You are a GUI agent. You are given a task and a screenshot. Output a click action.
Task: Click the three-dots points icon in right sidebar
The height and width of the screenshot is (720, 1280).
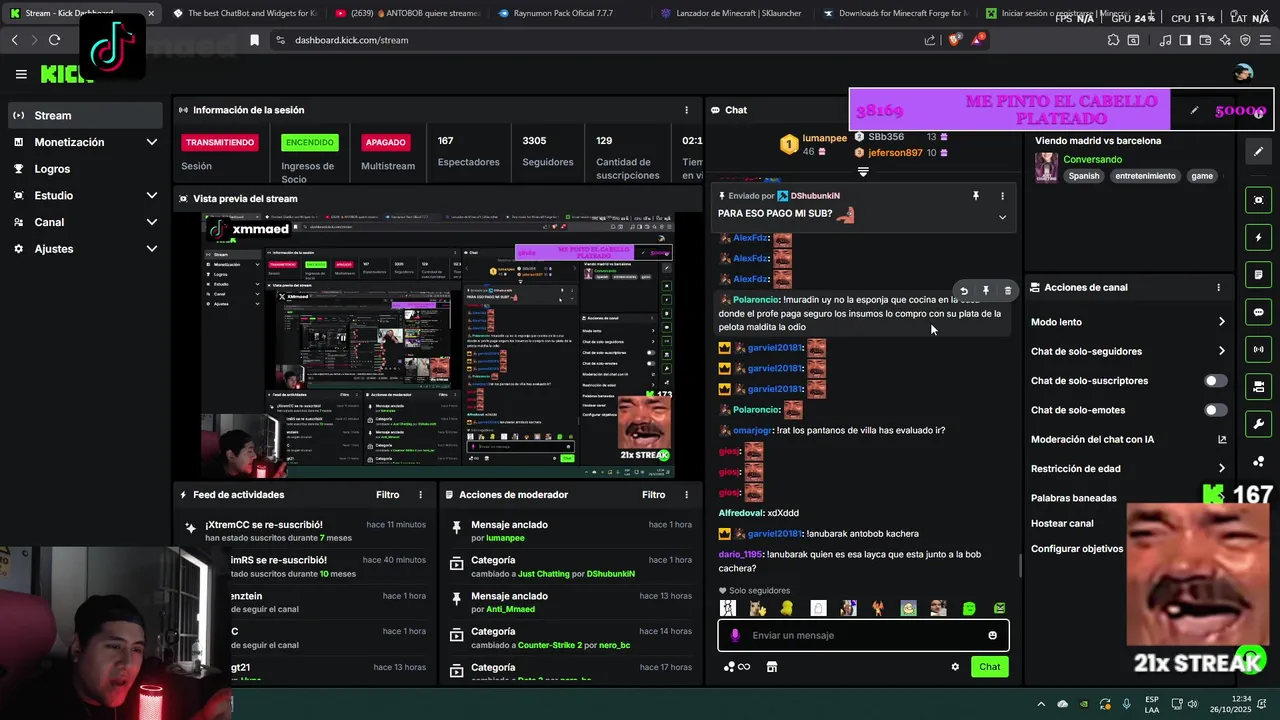point(1258,461)
